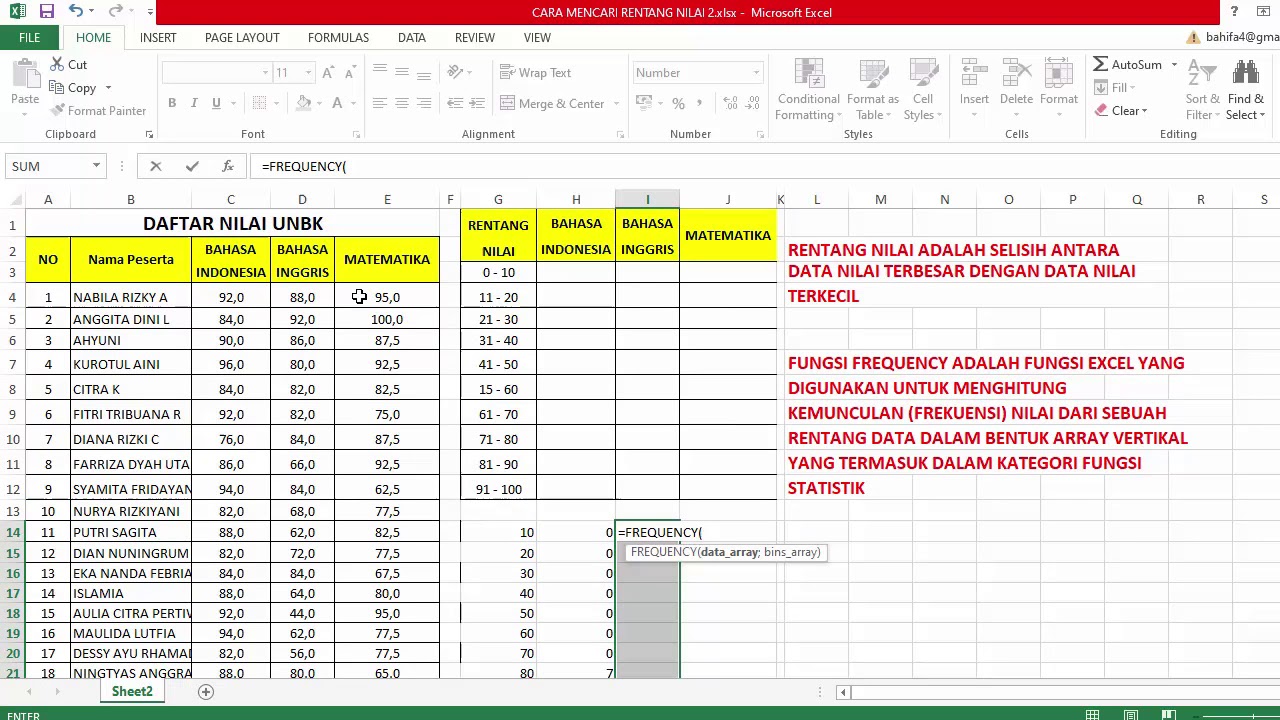
Task: Select cell with NABILA RIZKY A
Action: tap(130, 297)
